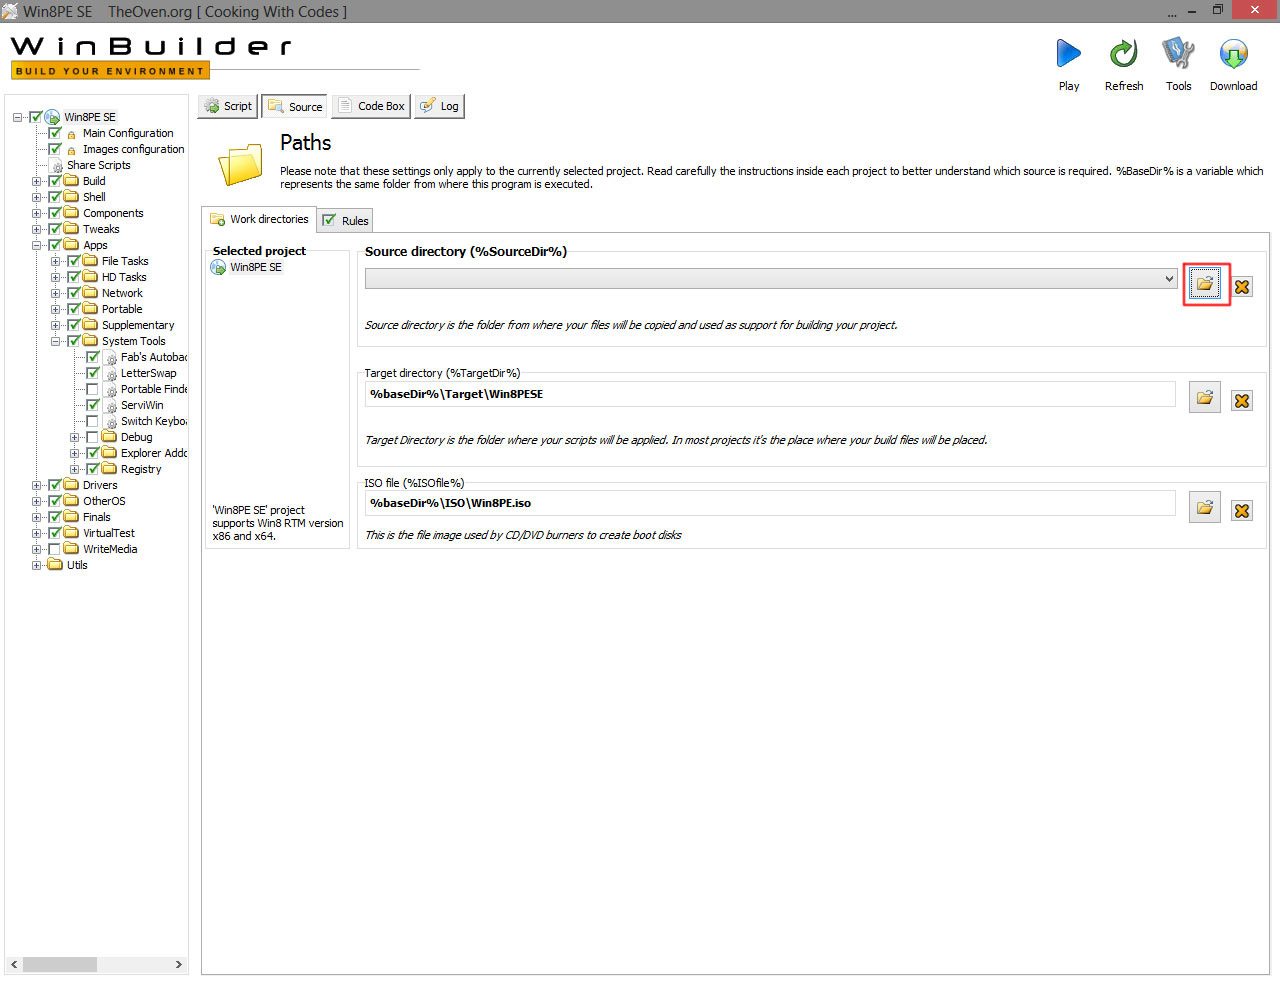
Task: Browse for the source directory folder
Action: coord(1205,284)
